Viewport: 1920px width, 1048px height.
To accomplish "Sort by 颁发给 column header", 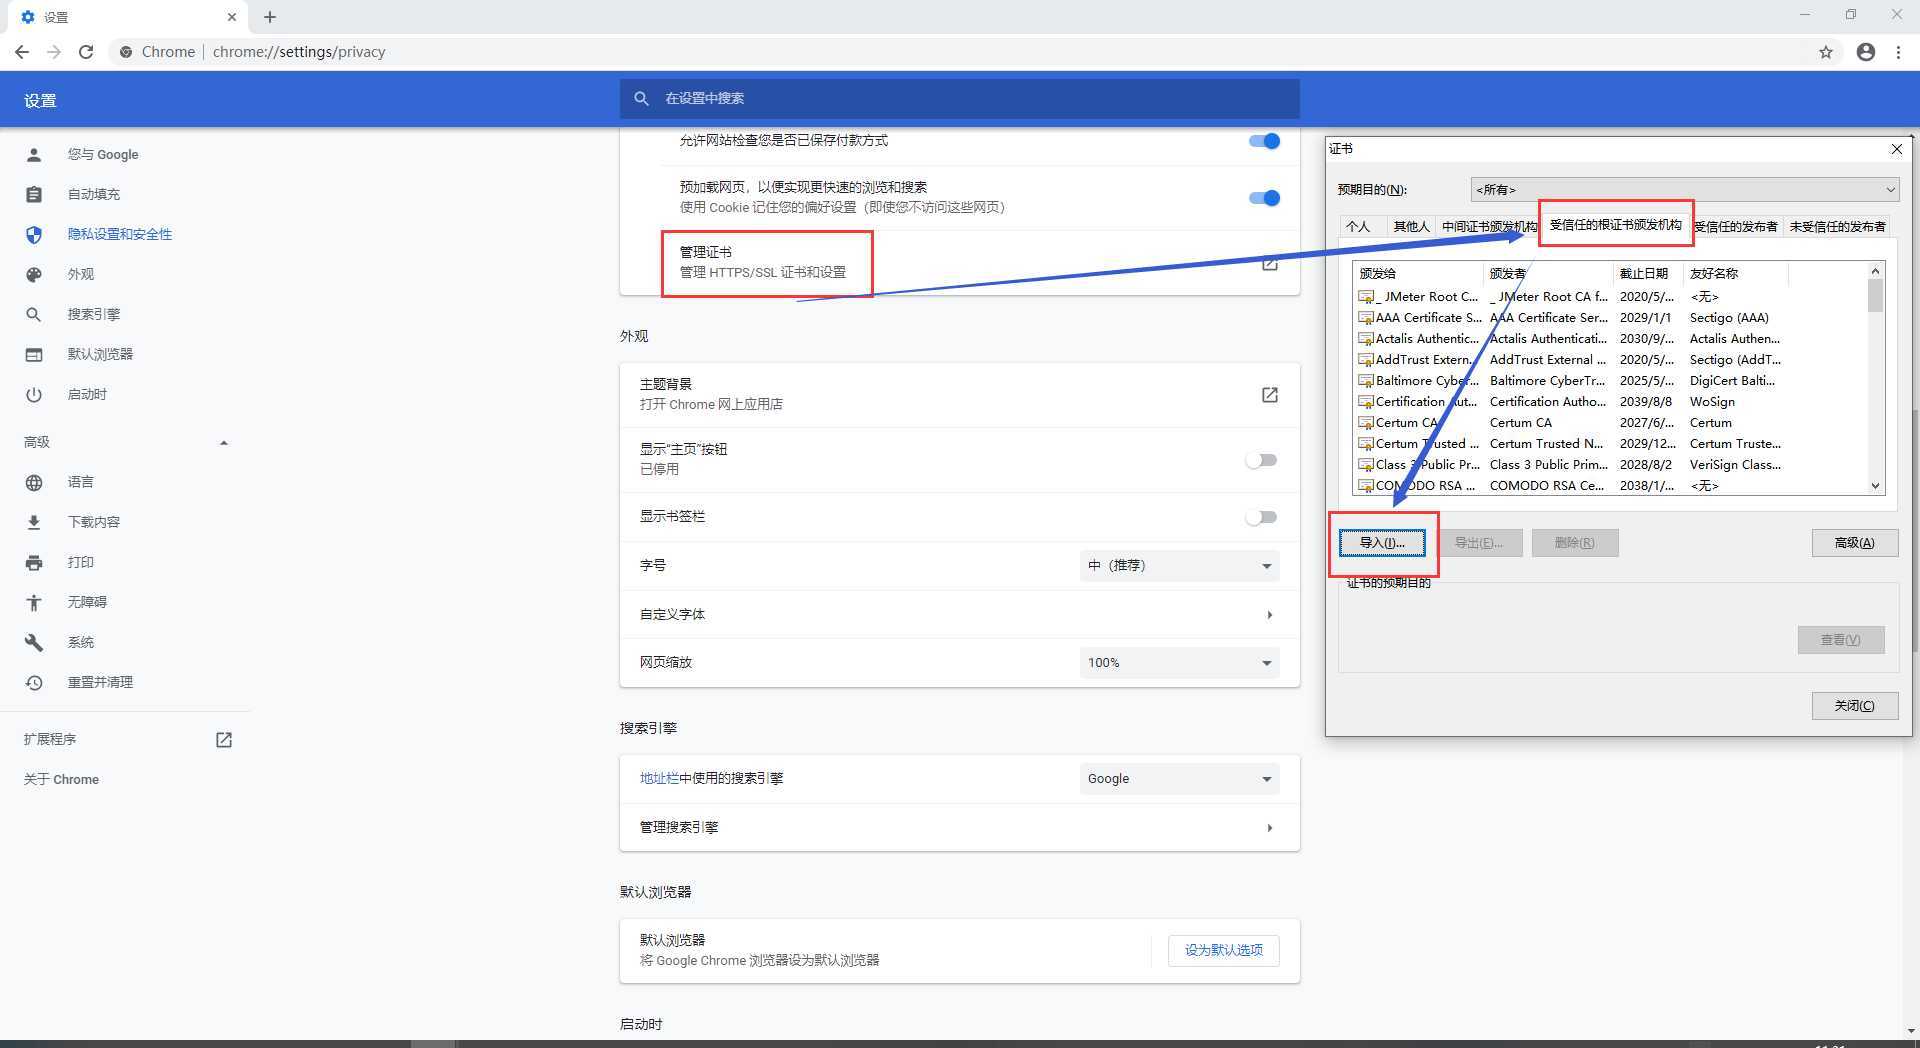I will tap(1418, 273).
